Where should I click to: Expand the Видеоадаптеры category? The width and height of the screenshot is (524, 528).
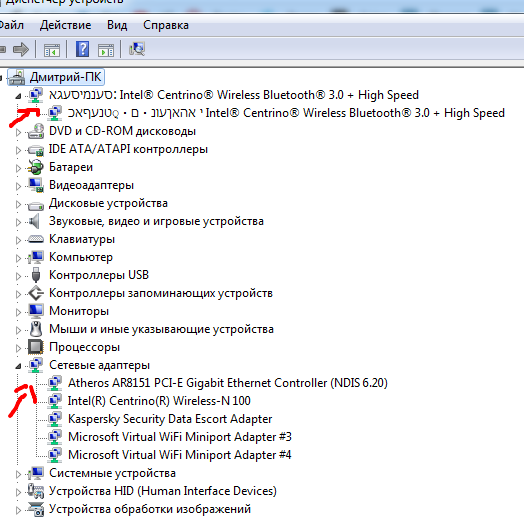(18, 186)
